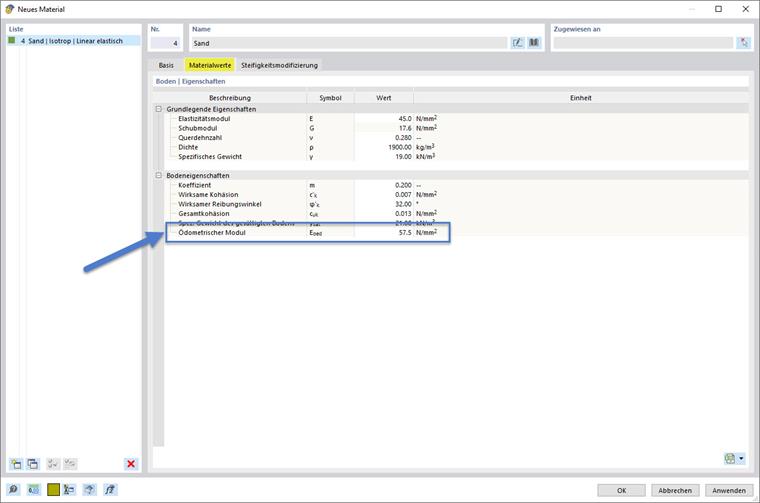Click the Ödometrischer Modul row label

(x=212, y=233)
